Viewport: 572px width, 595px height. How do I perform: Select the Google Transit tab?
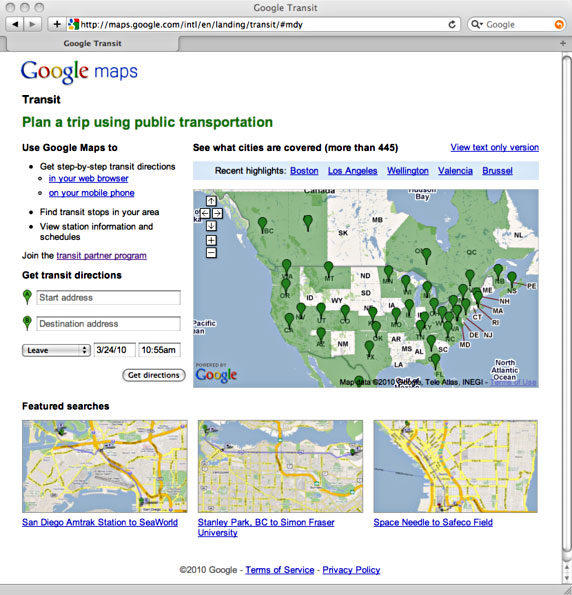tap(93, 44)
